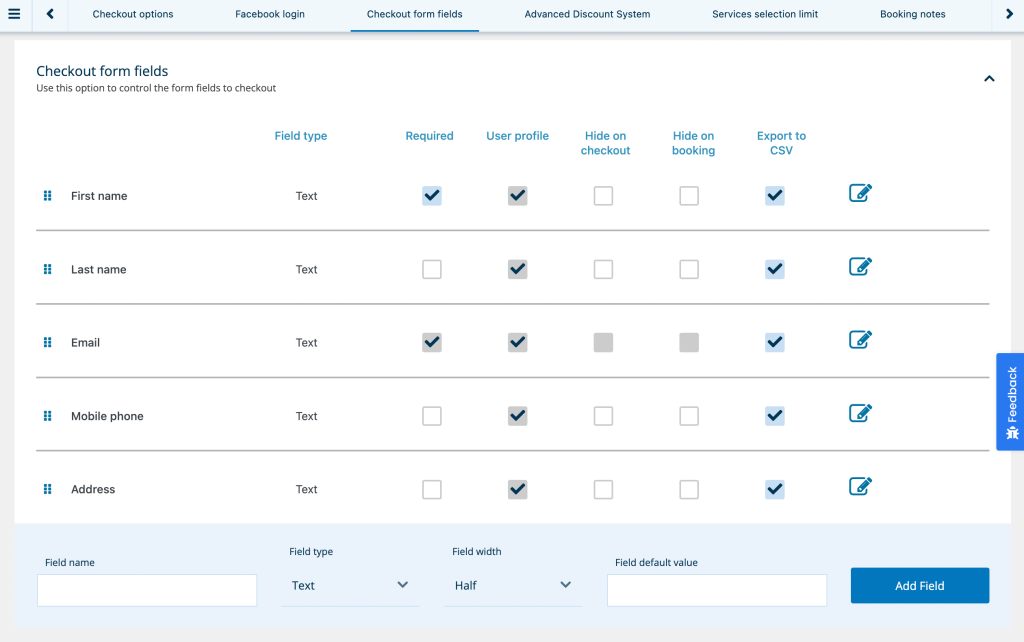
Task: Open the edit icon for First name field
Action: 860,195
